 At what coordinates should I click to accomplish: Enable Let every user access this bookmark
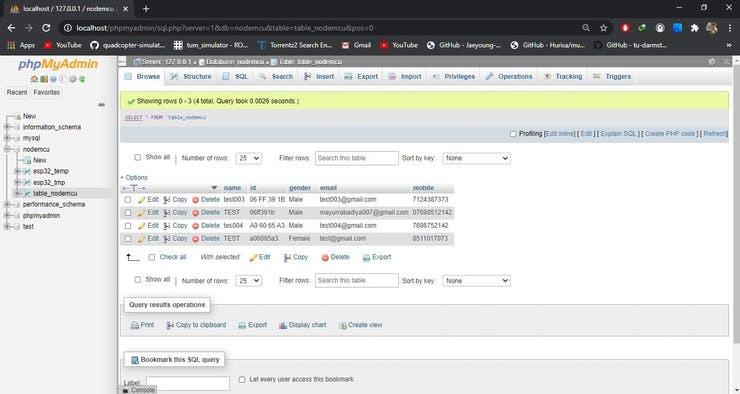pyautogui.click(x=242, y=379)
